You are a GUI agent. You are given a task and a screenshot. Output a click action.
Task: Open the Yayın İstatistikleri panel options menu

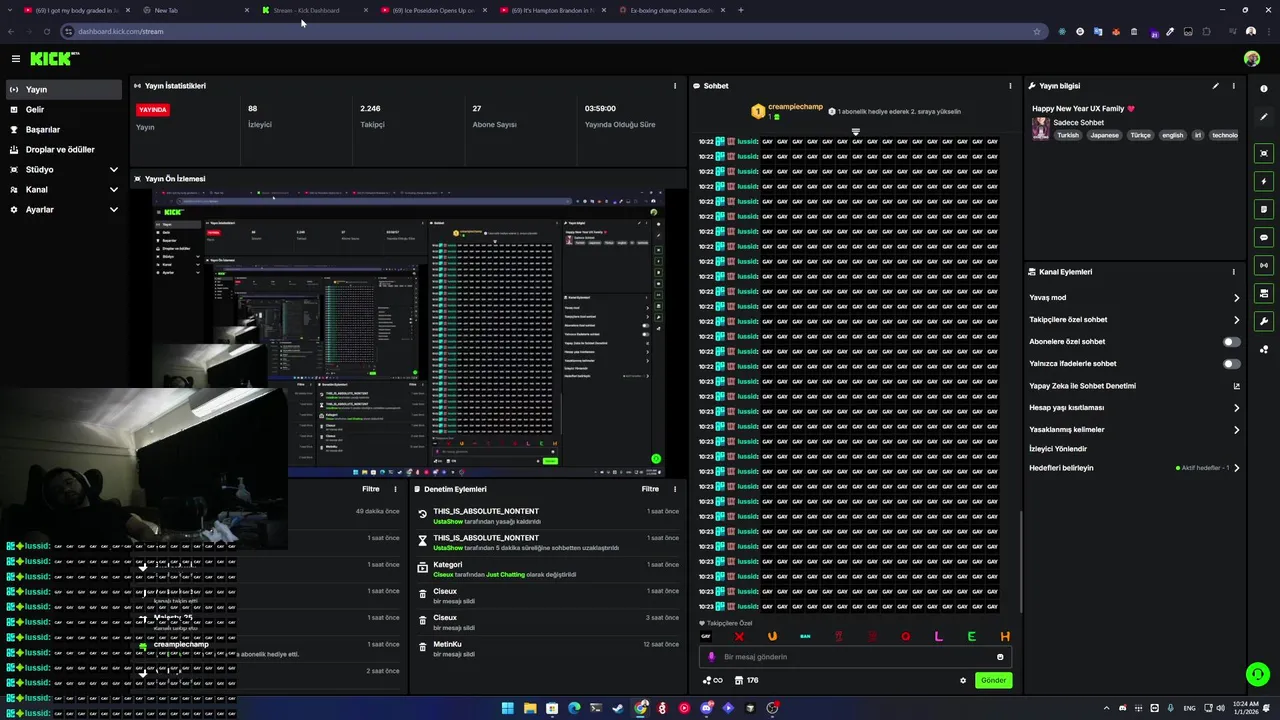[x=675, y=86]
